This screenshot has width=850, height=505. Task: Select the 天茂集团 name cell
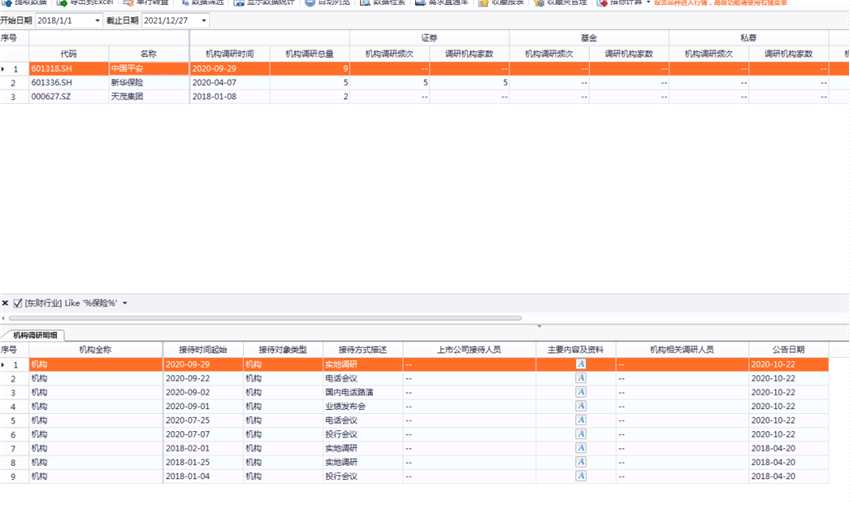(149, 96)
